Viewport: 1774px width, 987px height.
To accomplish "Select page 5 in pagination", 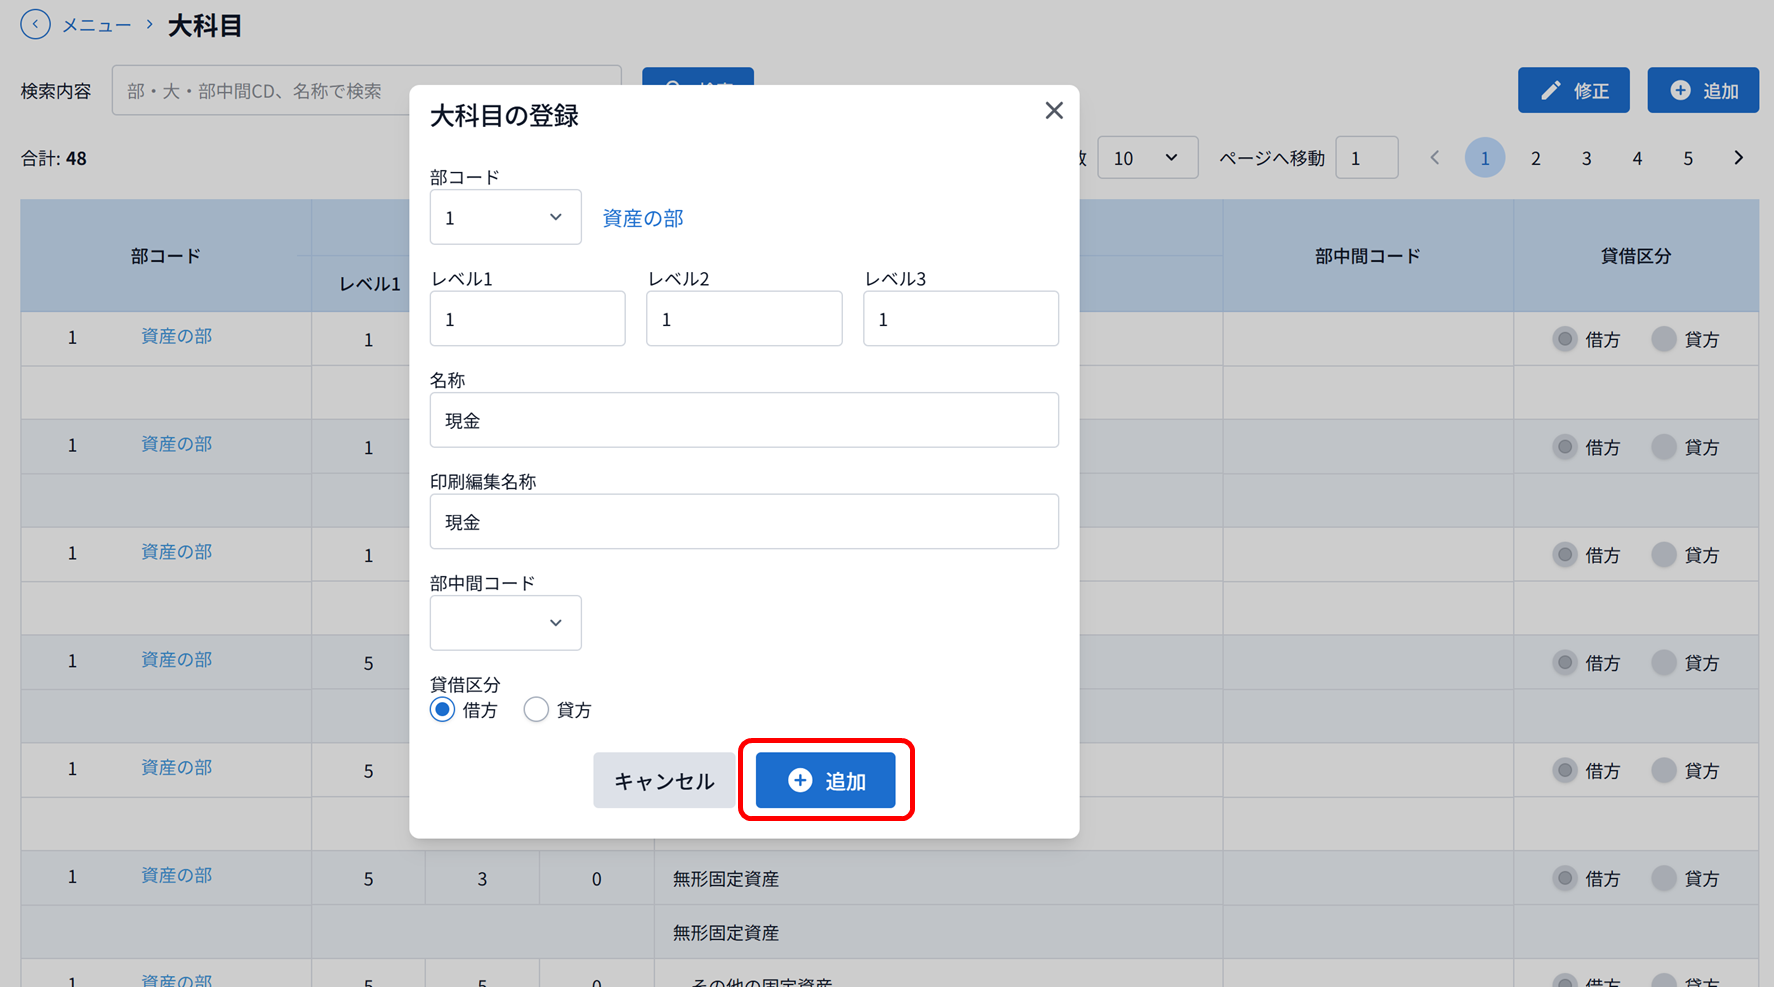I will pyautogui.click(x=1688, y=158).
